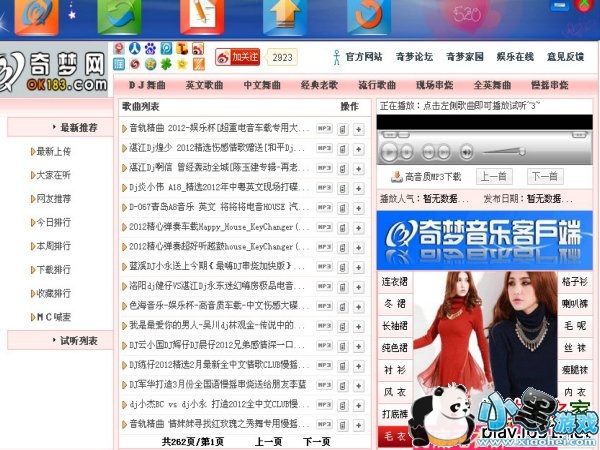This screenshot has height=450, width=600.
Task: Share via the Baidu paw print icon
Action: (x=150, y=49)
